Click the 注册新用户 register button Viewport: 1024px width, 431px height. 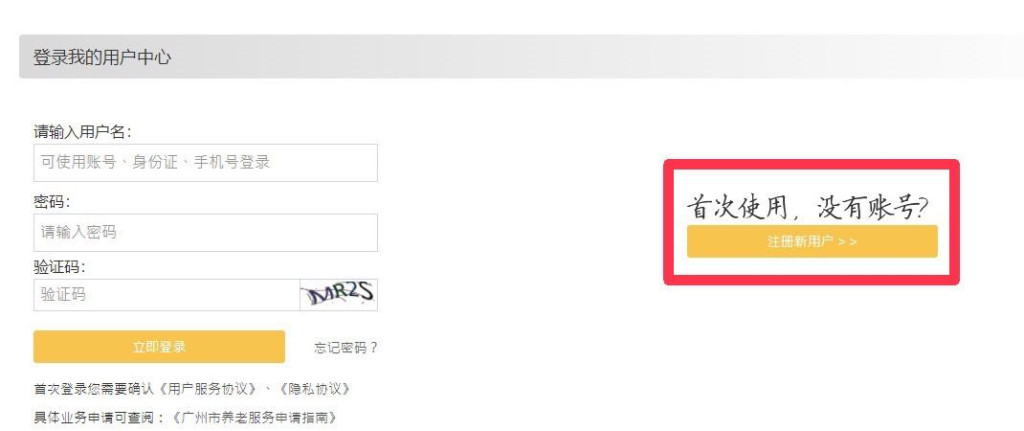click(812, 242)
